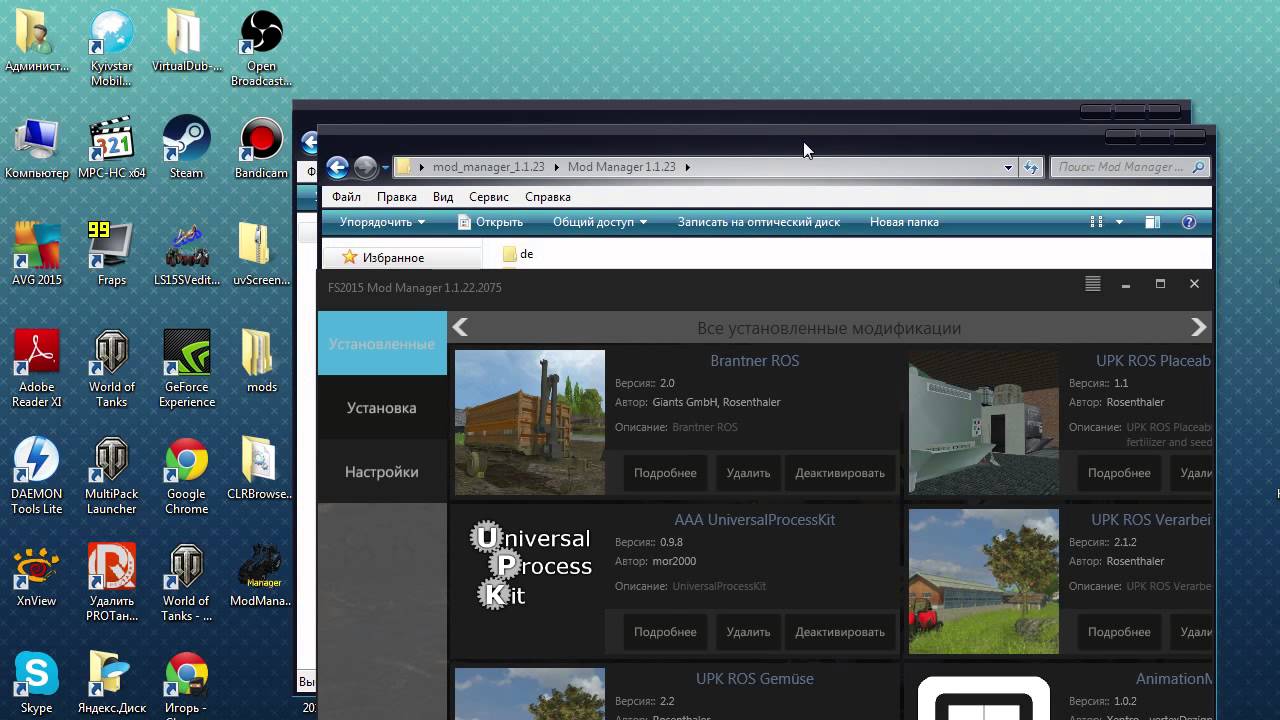
Task: Open the Удалить PROТан desktop icon
Action: [x=112, y=582]
